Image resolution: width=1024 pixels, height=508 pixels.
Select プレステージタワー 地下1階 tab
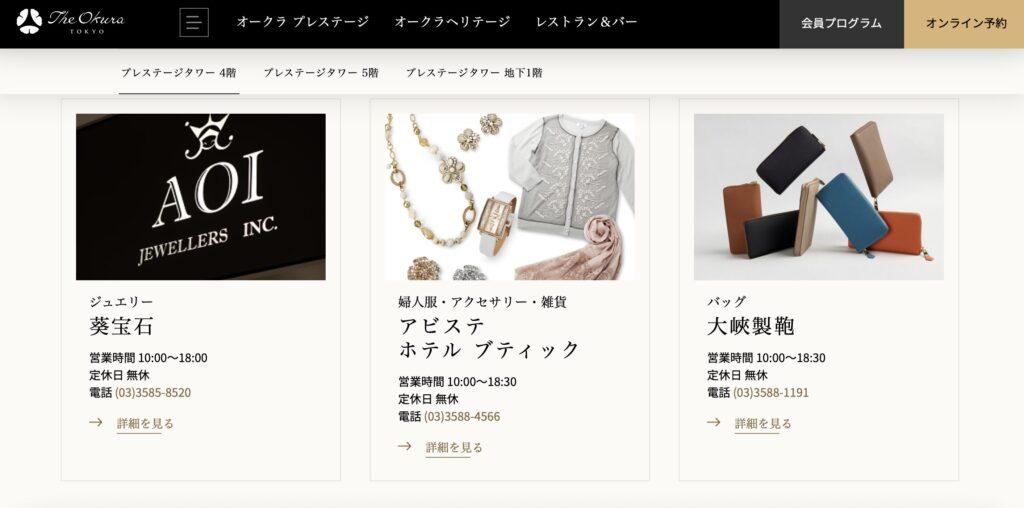coord(474,73)
